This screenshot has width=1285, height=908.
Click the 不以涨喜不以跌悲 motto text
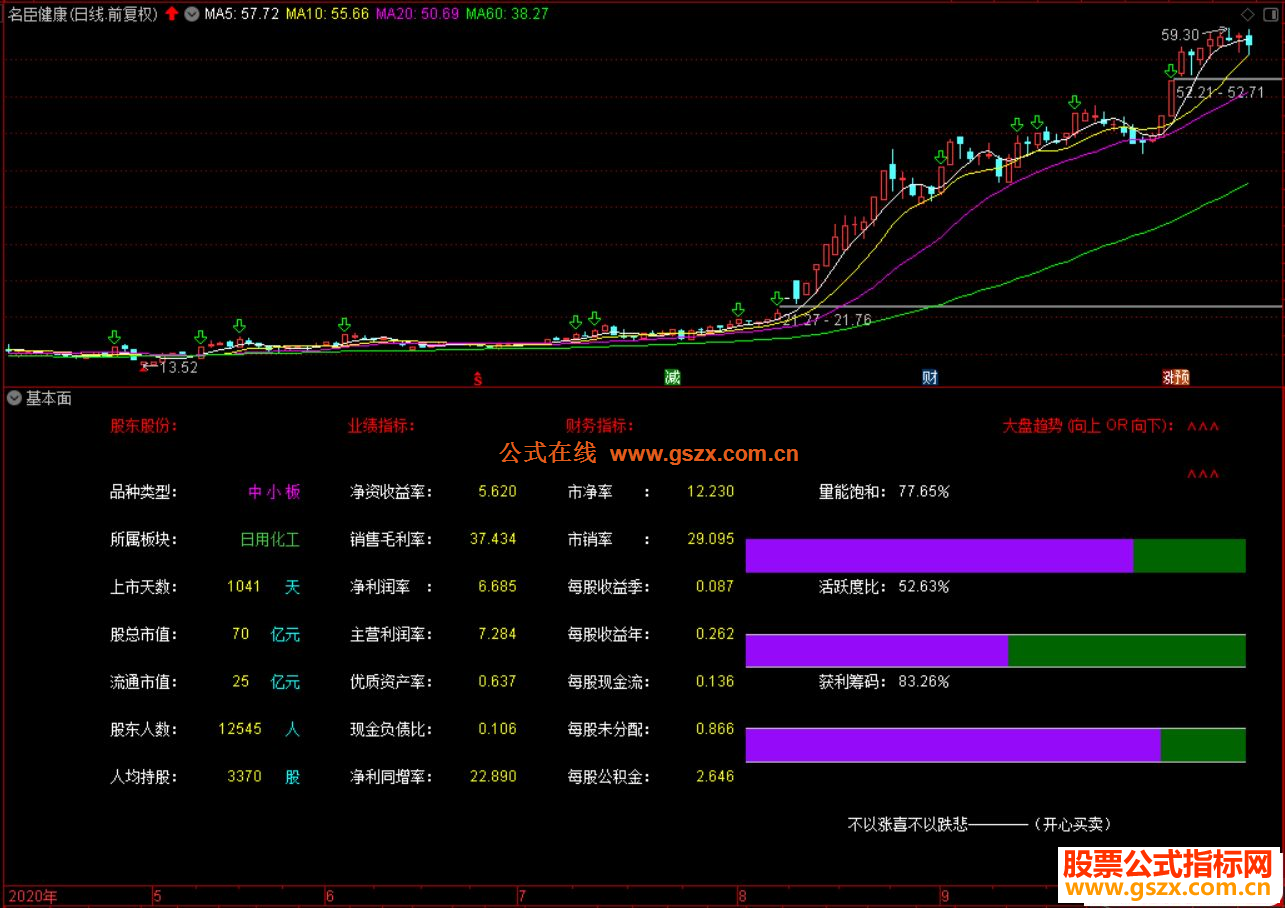(908, 825)
